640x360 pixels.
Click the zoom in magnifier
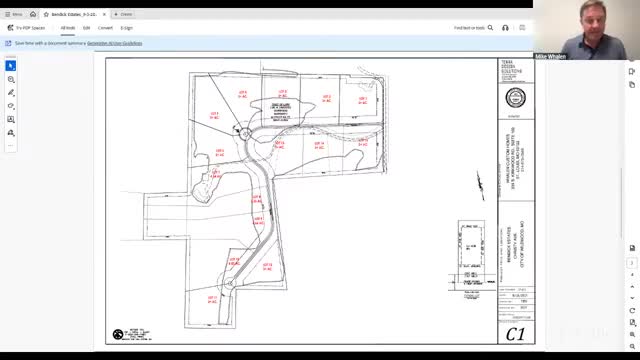632,335
